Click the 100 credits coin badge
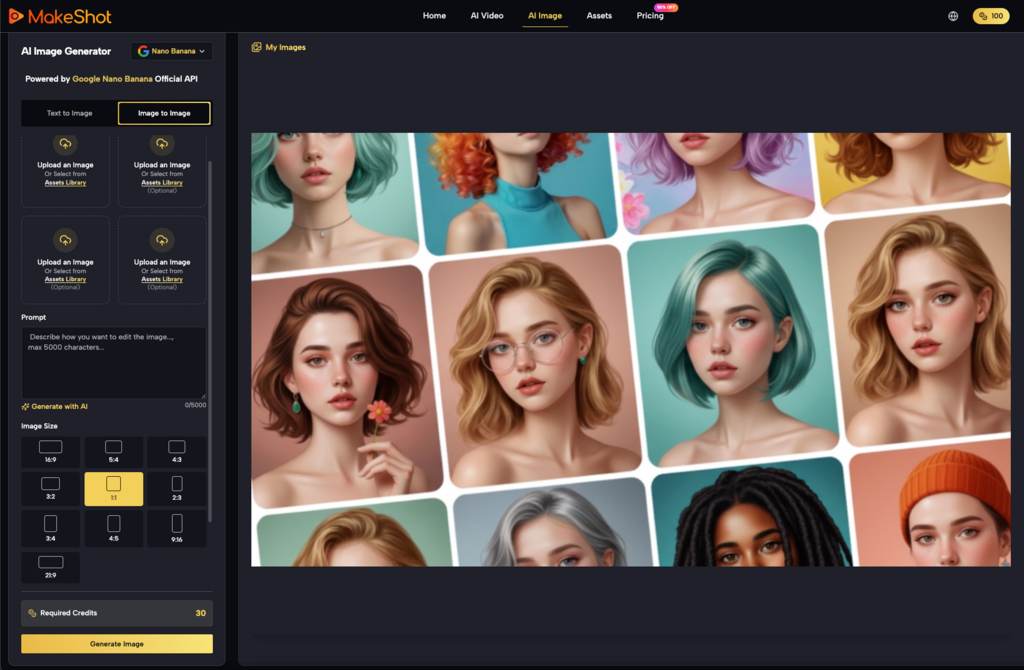The width and height of the screenshot is (1024, 670). coord(990,16)
